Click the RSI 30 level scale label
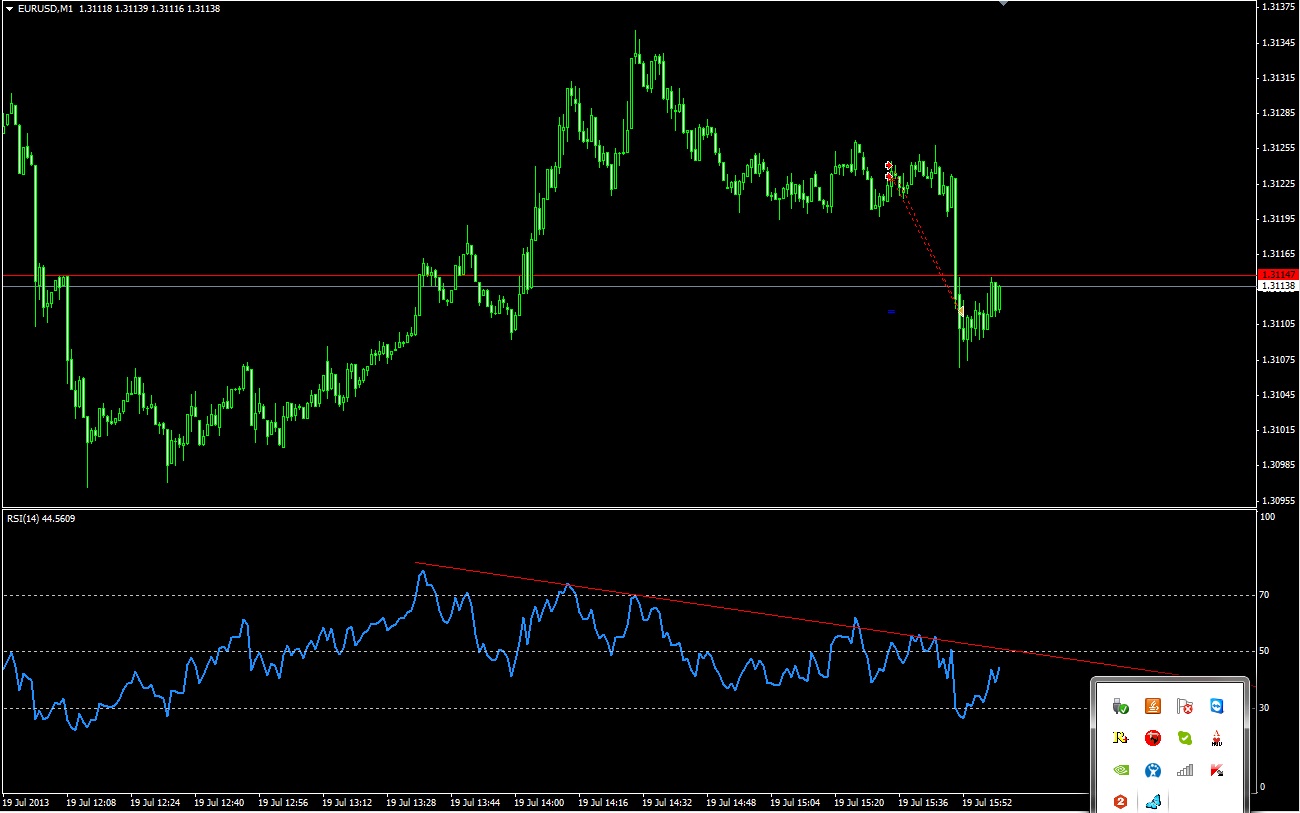The image size is (1300, 813). tap(1266, 708)
